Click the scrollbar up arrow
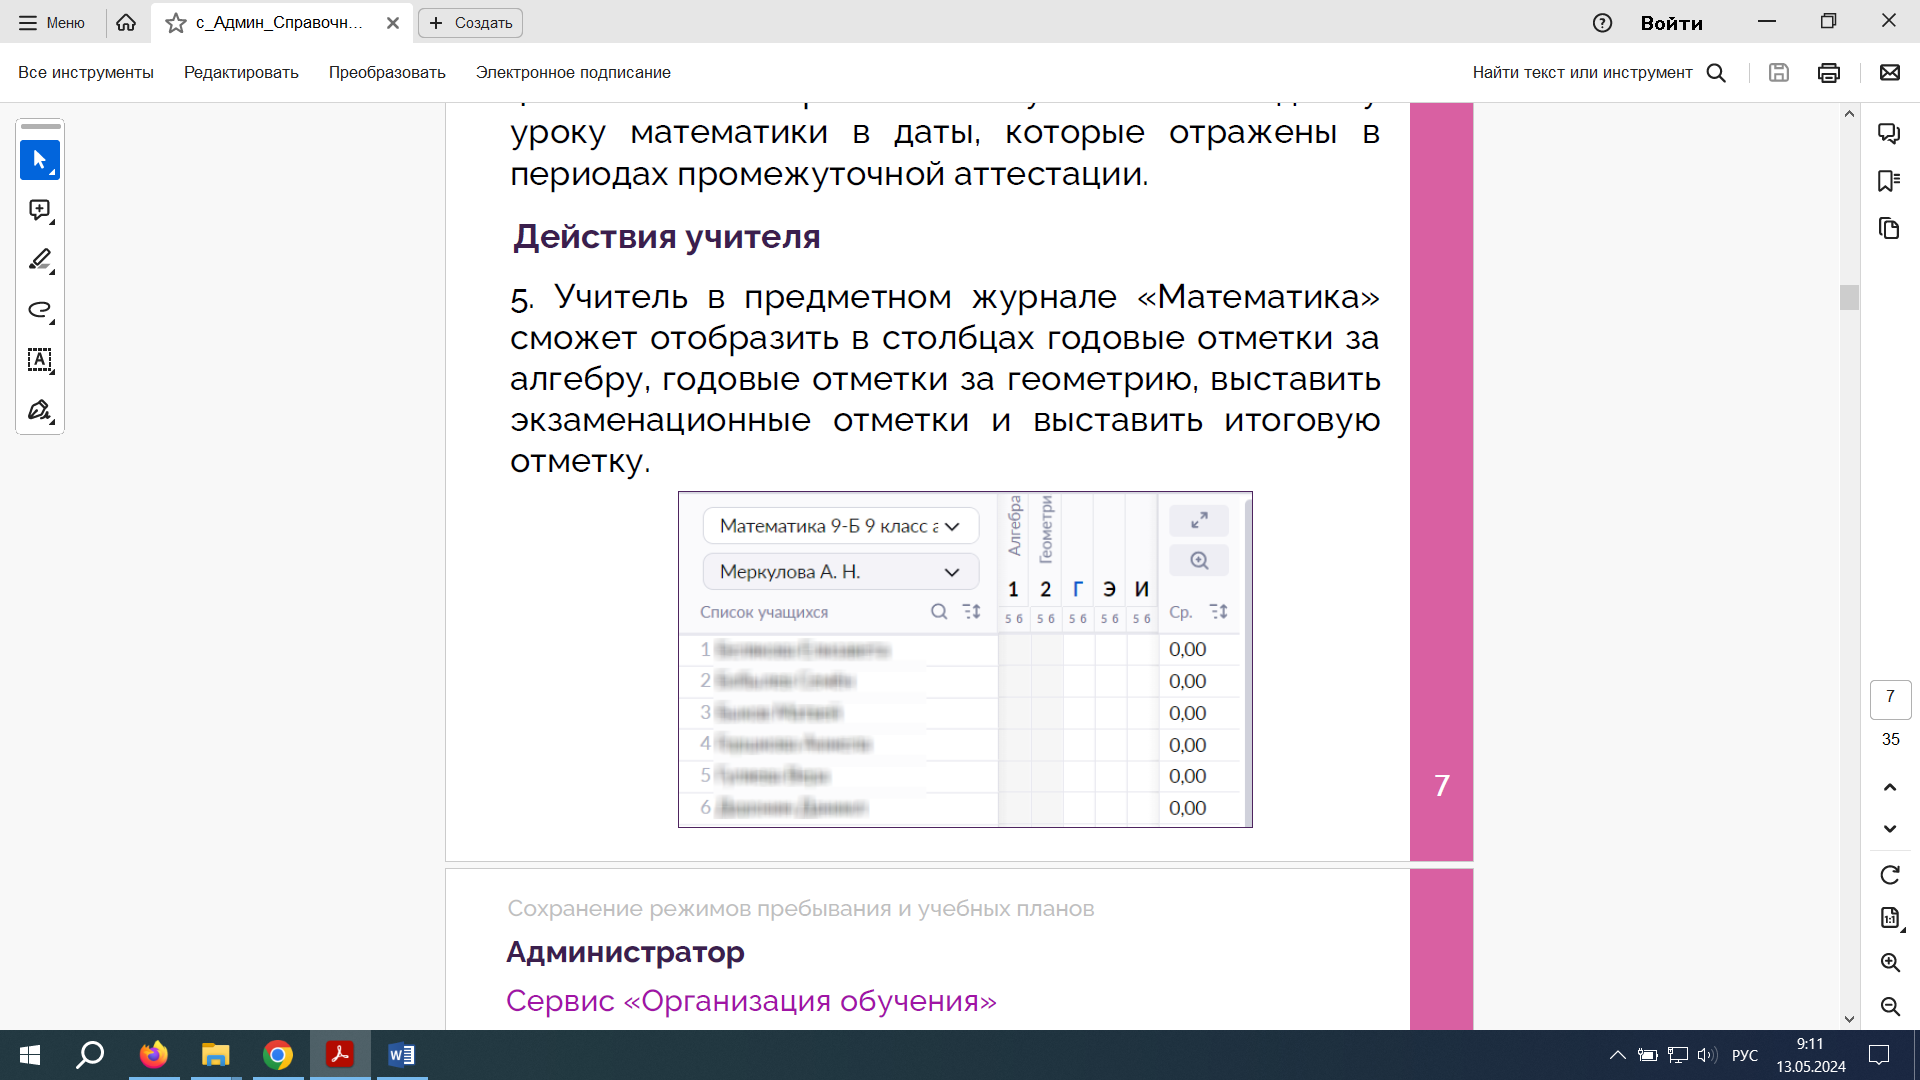Viewport: 1920px width, 1080px height. pyautogui.click(x=1849, y=113)
